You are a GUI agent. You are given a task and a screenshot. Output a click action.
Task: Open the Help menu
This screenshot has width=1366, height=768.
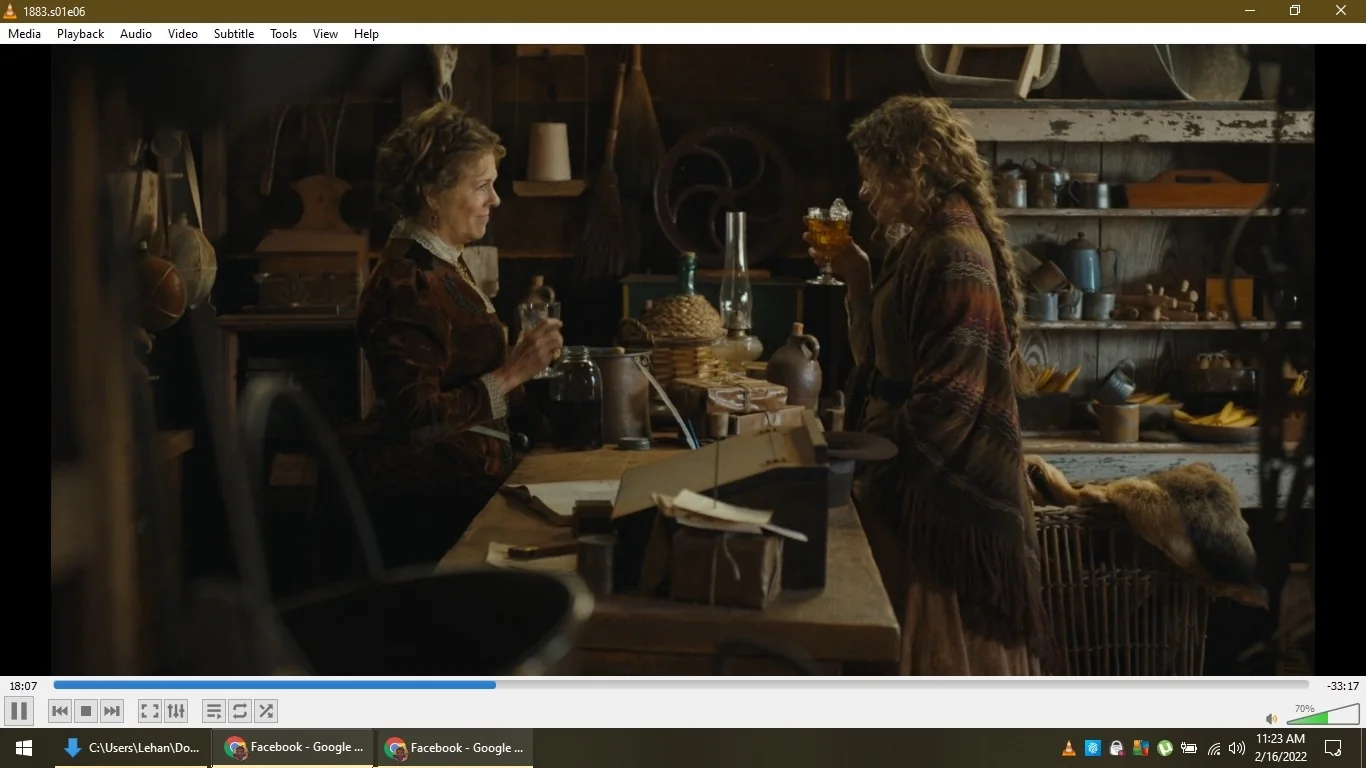click(367, 34)
